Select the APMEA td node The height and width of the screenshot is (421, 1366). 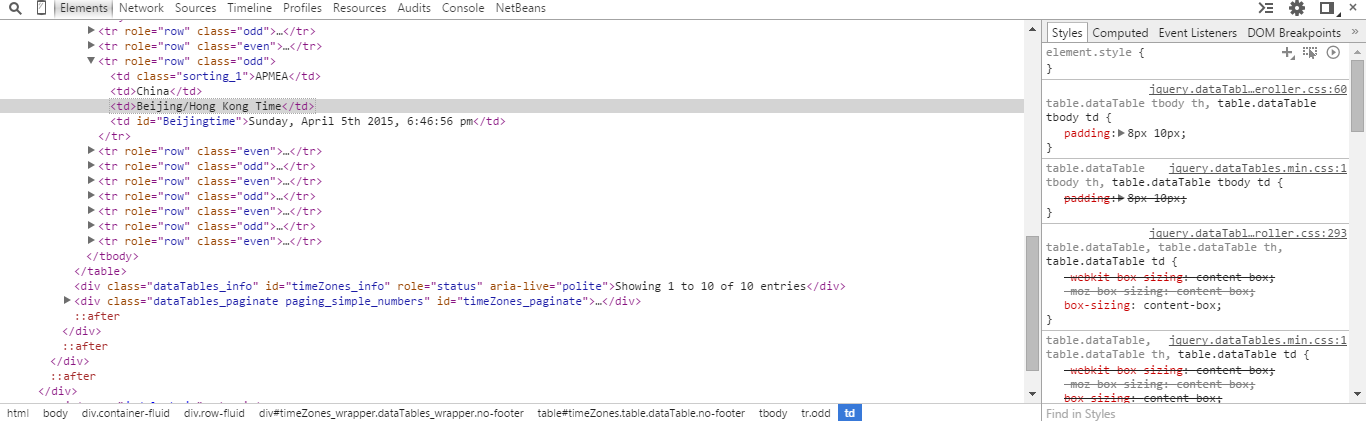point(215,76)
